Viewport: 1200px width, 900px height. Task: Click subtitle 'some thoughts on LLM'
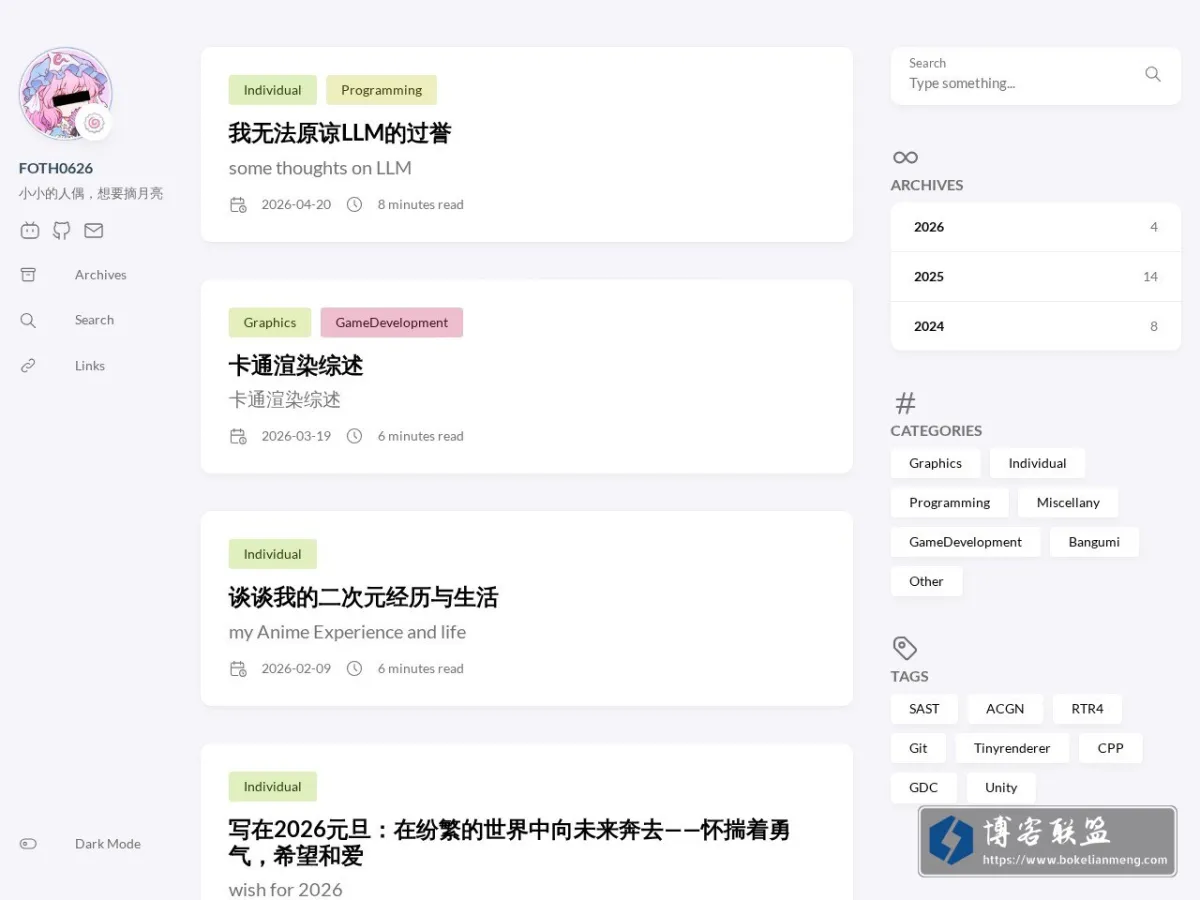click(x=320, y=168)
